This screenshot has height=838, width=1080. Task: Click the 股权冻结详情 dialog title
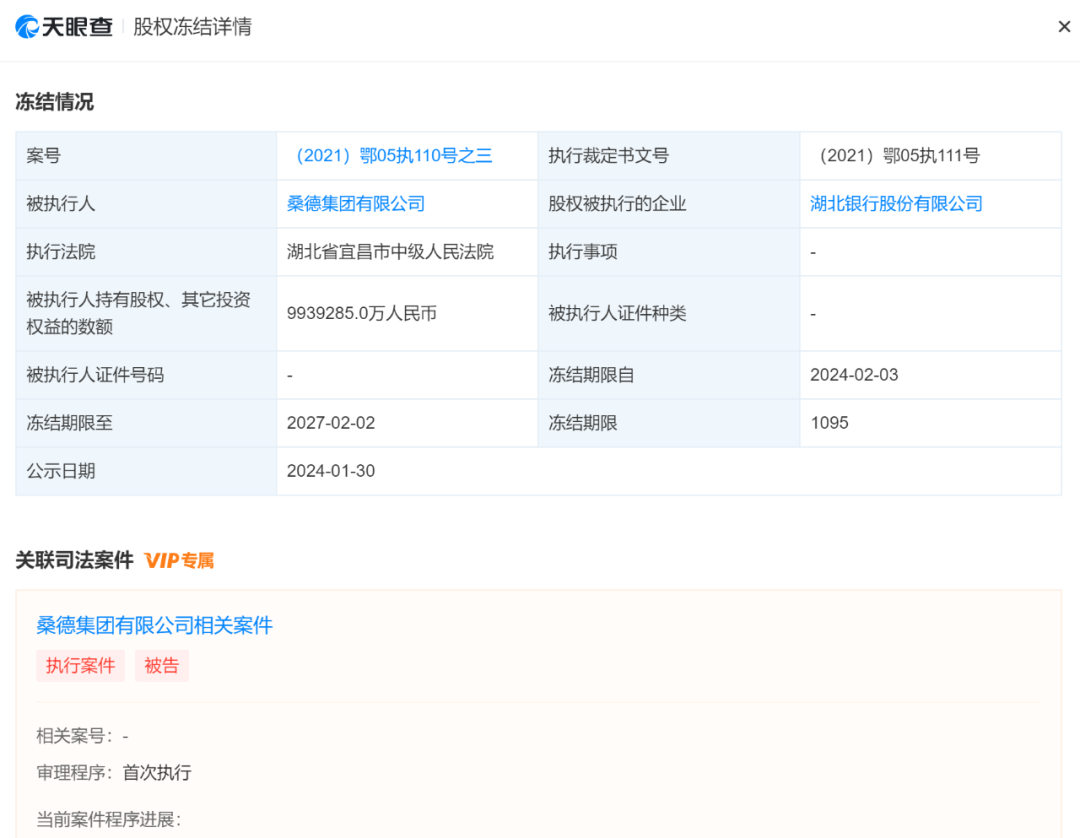(192, 27)
